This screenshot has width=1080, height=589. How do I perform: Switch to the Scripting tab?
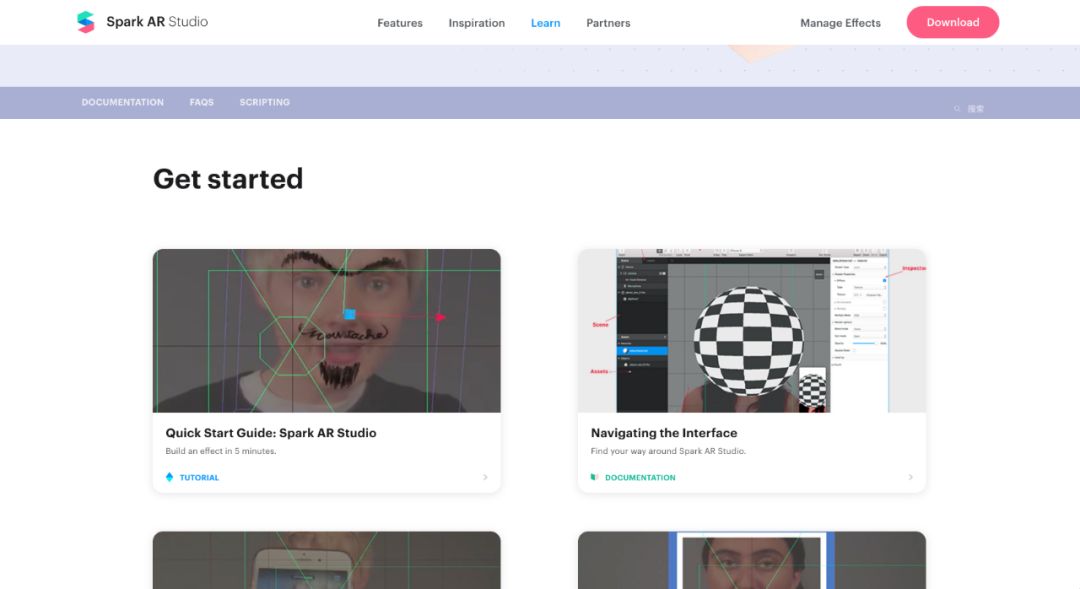[x=264, y=102]
